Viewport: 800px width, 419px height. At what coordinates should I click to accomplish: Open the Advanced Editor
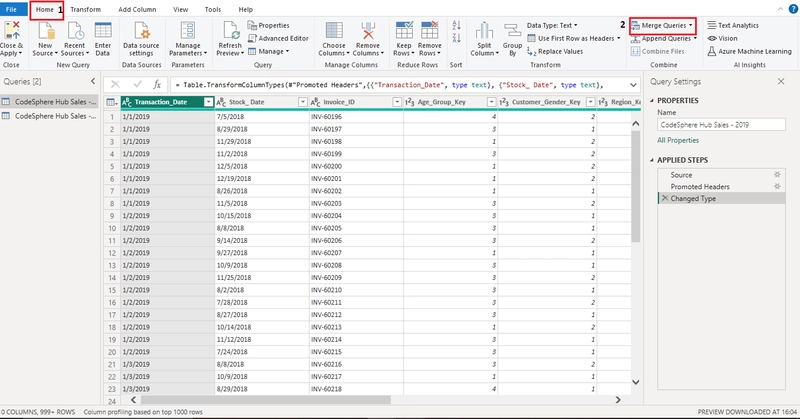coord(279,38)
